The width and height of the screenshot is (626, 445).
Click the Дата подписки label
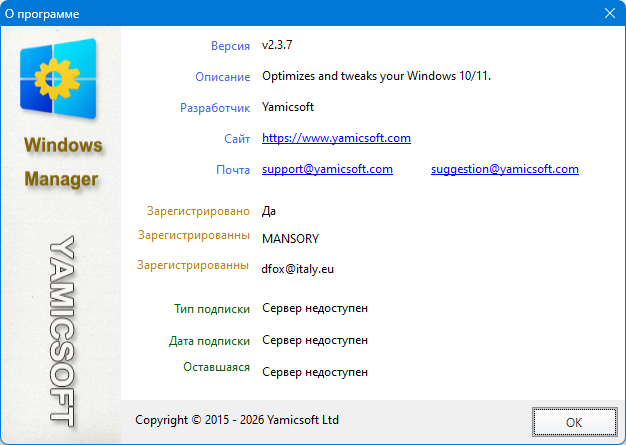209,341
